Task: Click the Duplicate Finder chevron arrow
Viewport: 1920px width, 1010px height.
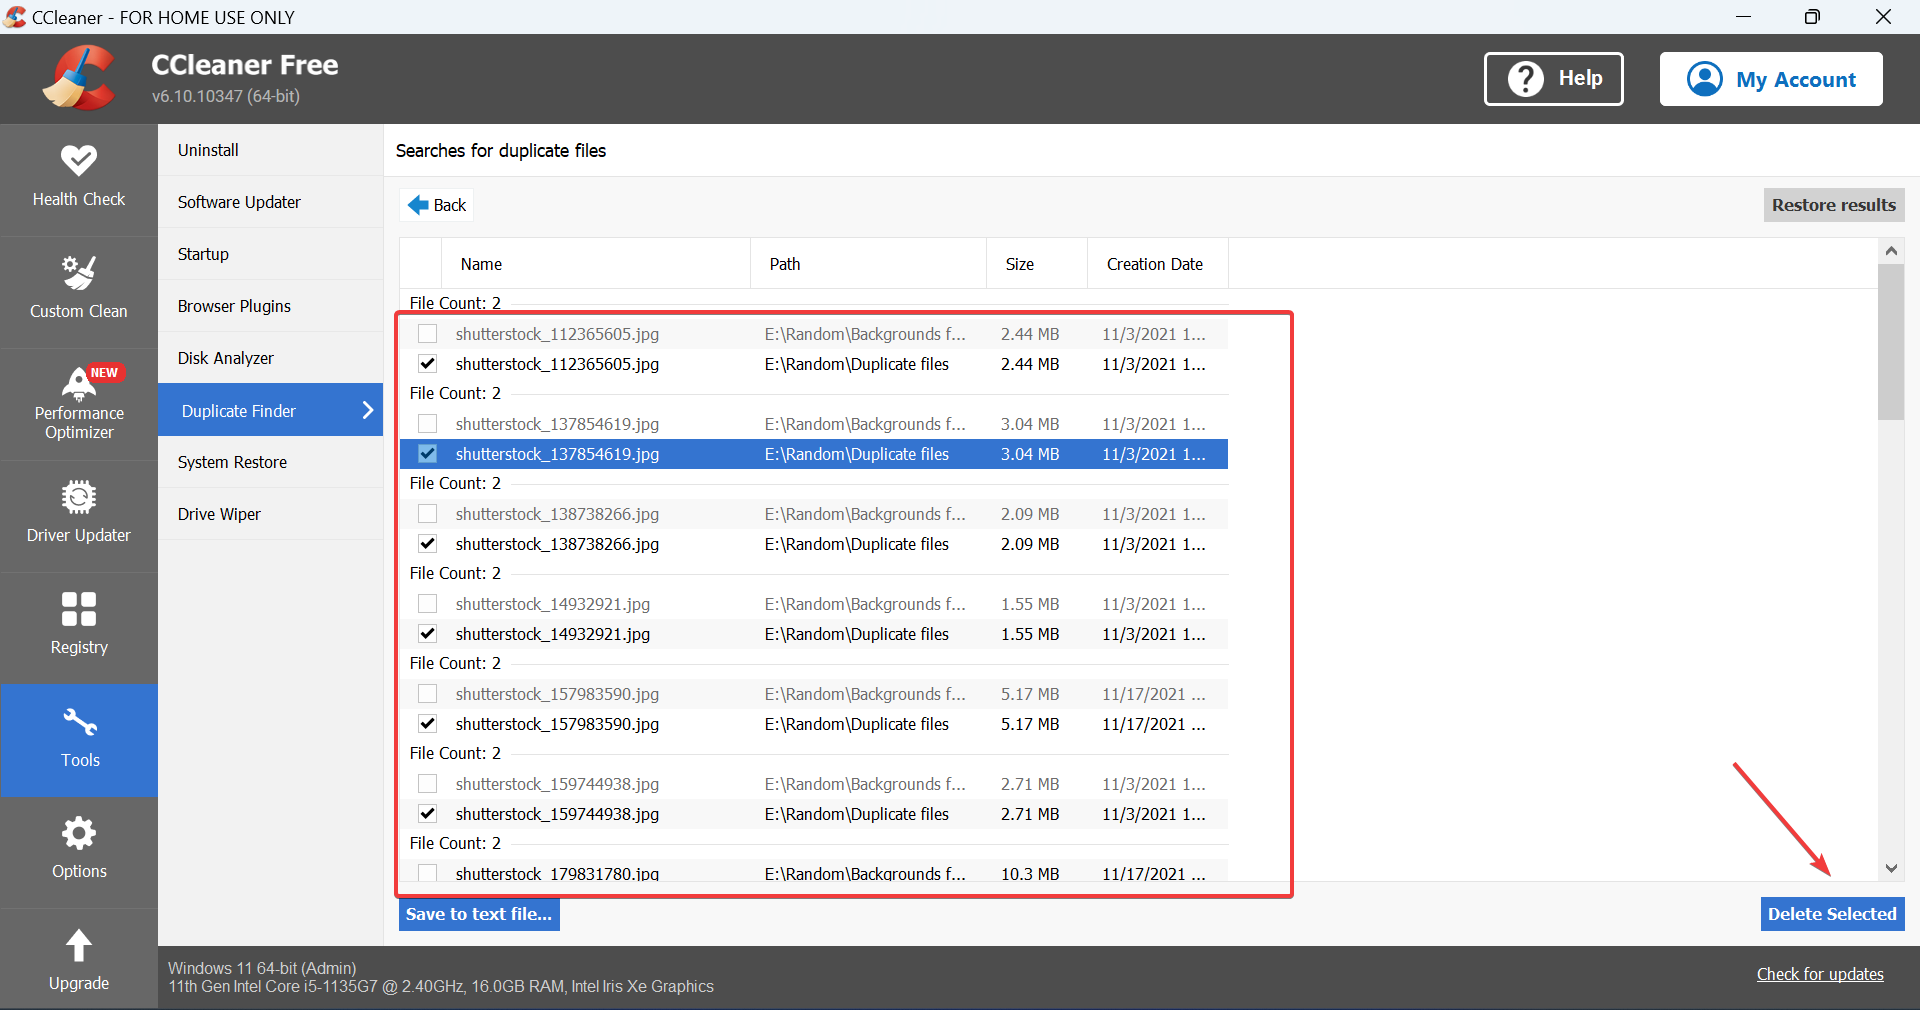Action: [x=368, y=410]
